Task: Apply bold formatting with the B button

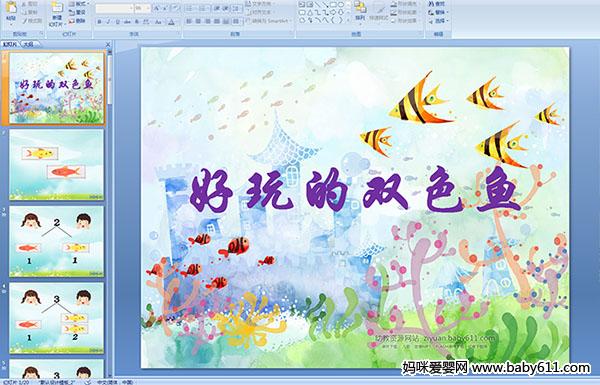Action: (x=99, y=22)
